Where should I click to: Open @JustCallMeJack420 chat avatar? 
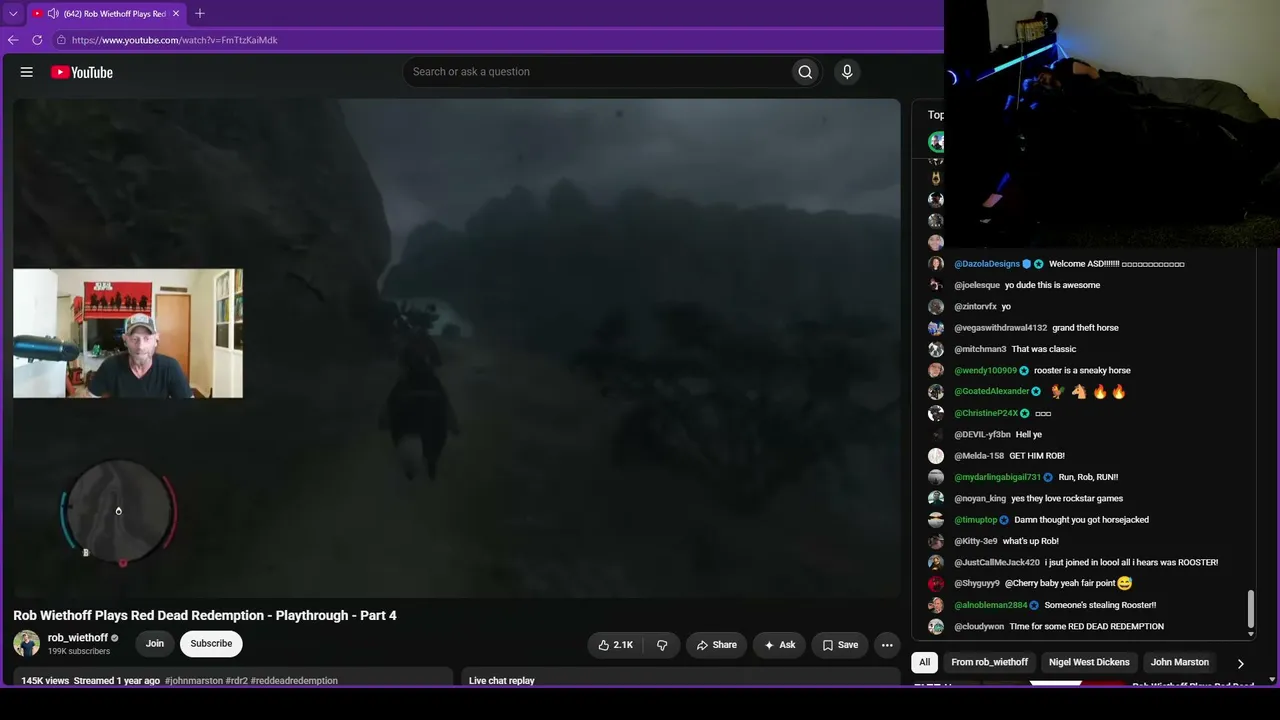pos(936,563)
